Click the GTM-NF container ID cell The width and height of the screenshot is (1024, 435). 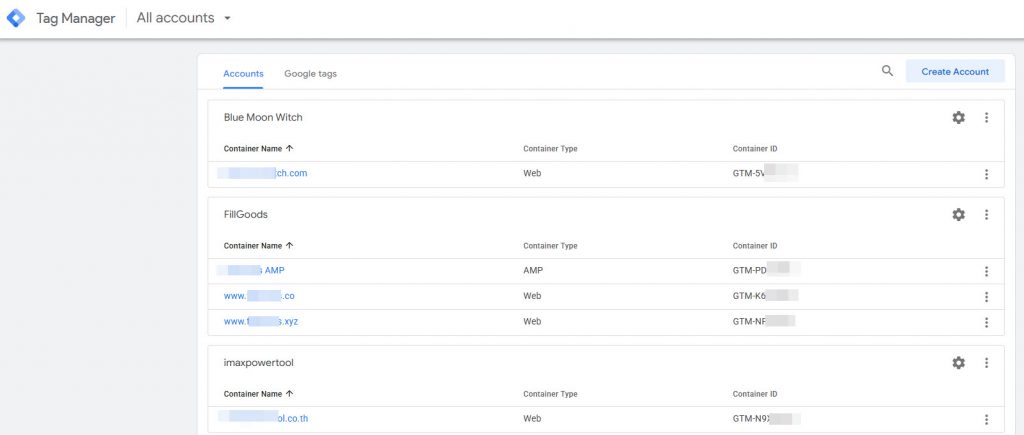coord(764,321)
